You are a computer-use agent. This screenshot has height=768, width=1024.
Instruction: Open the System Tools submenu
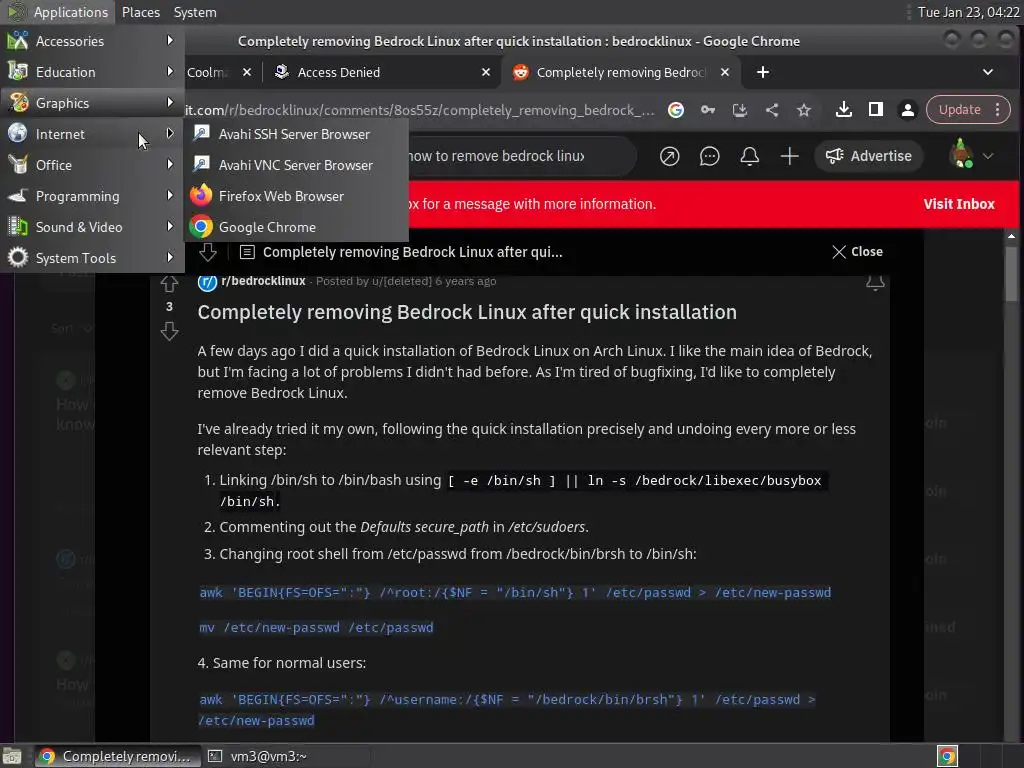[92, 258]
